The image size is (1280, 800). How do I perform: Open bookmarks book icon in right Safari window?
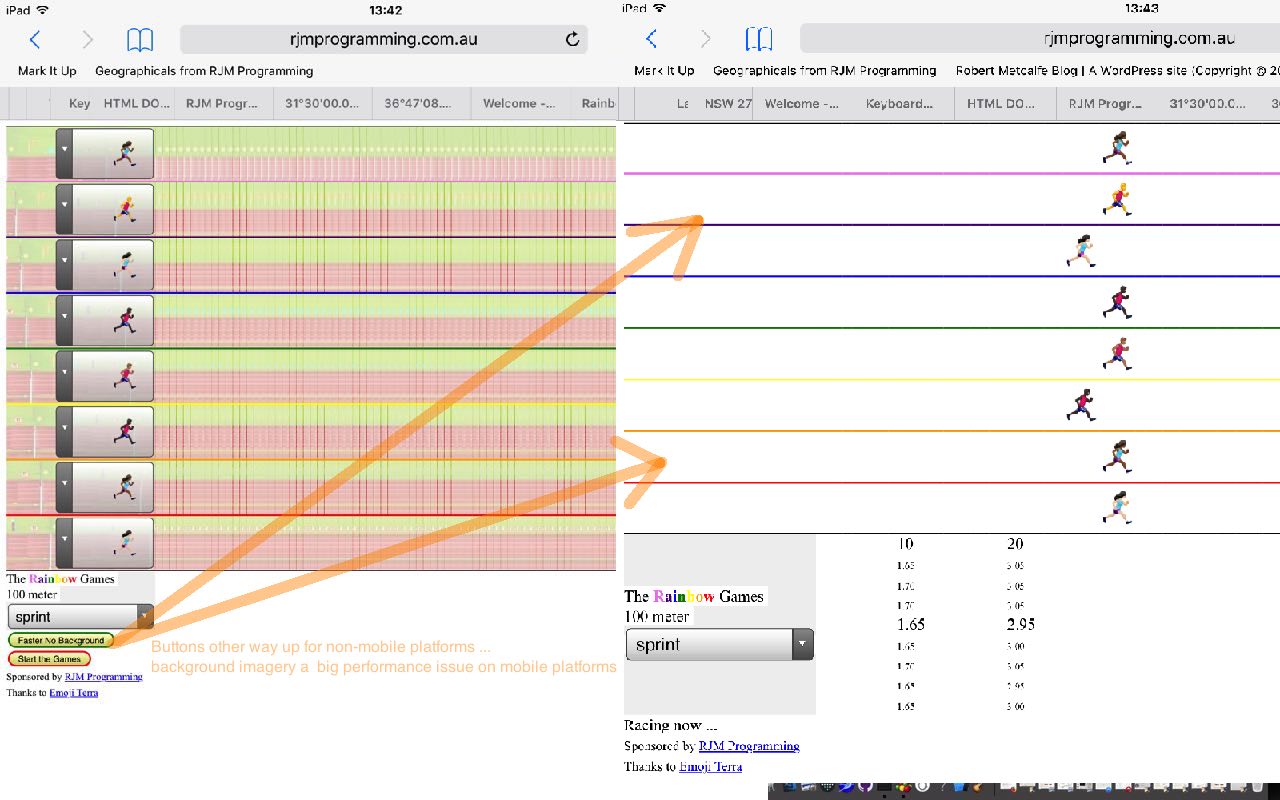click(759, 39)
